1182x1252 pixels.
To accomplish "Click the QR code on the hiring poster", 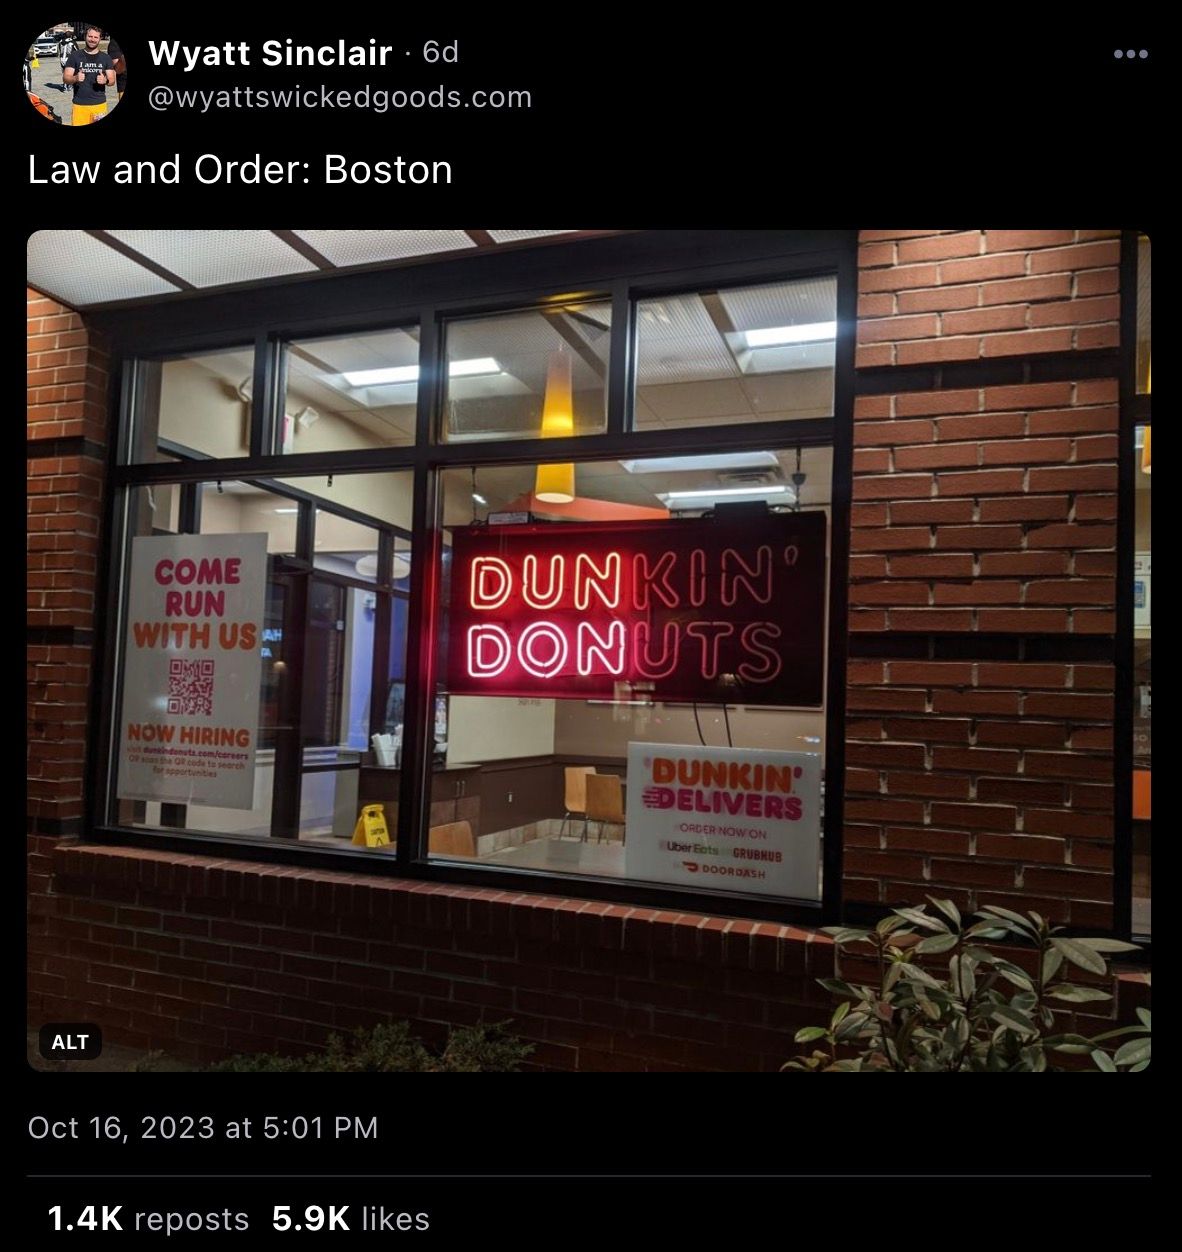I will 190,687.
